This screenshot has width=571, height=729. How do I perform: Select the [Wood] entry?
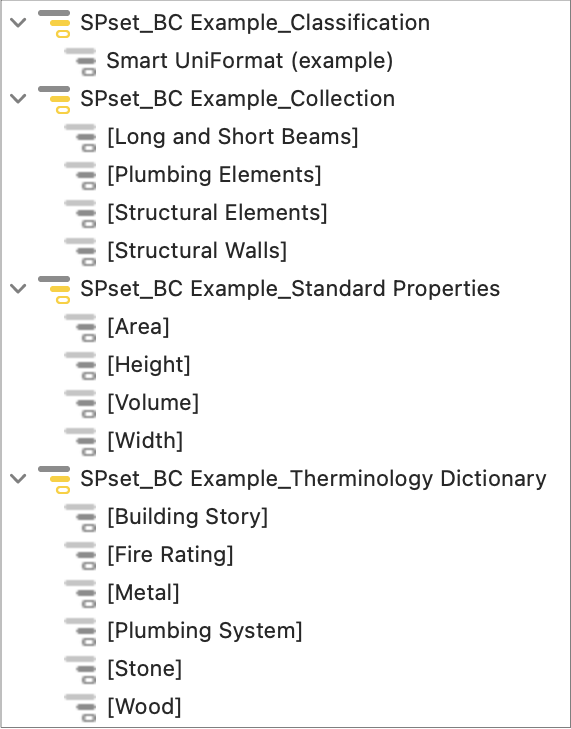point(144,707)
